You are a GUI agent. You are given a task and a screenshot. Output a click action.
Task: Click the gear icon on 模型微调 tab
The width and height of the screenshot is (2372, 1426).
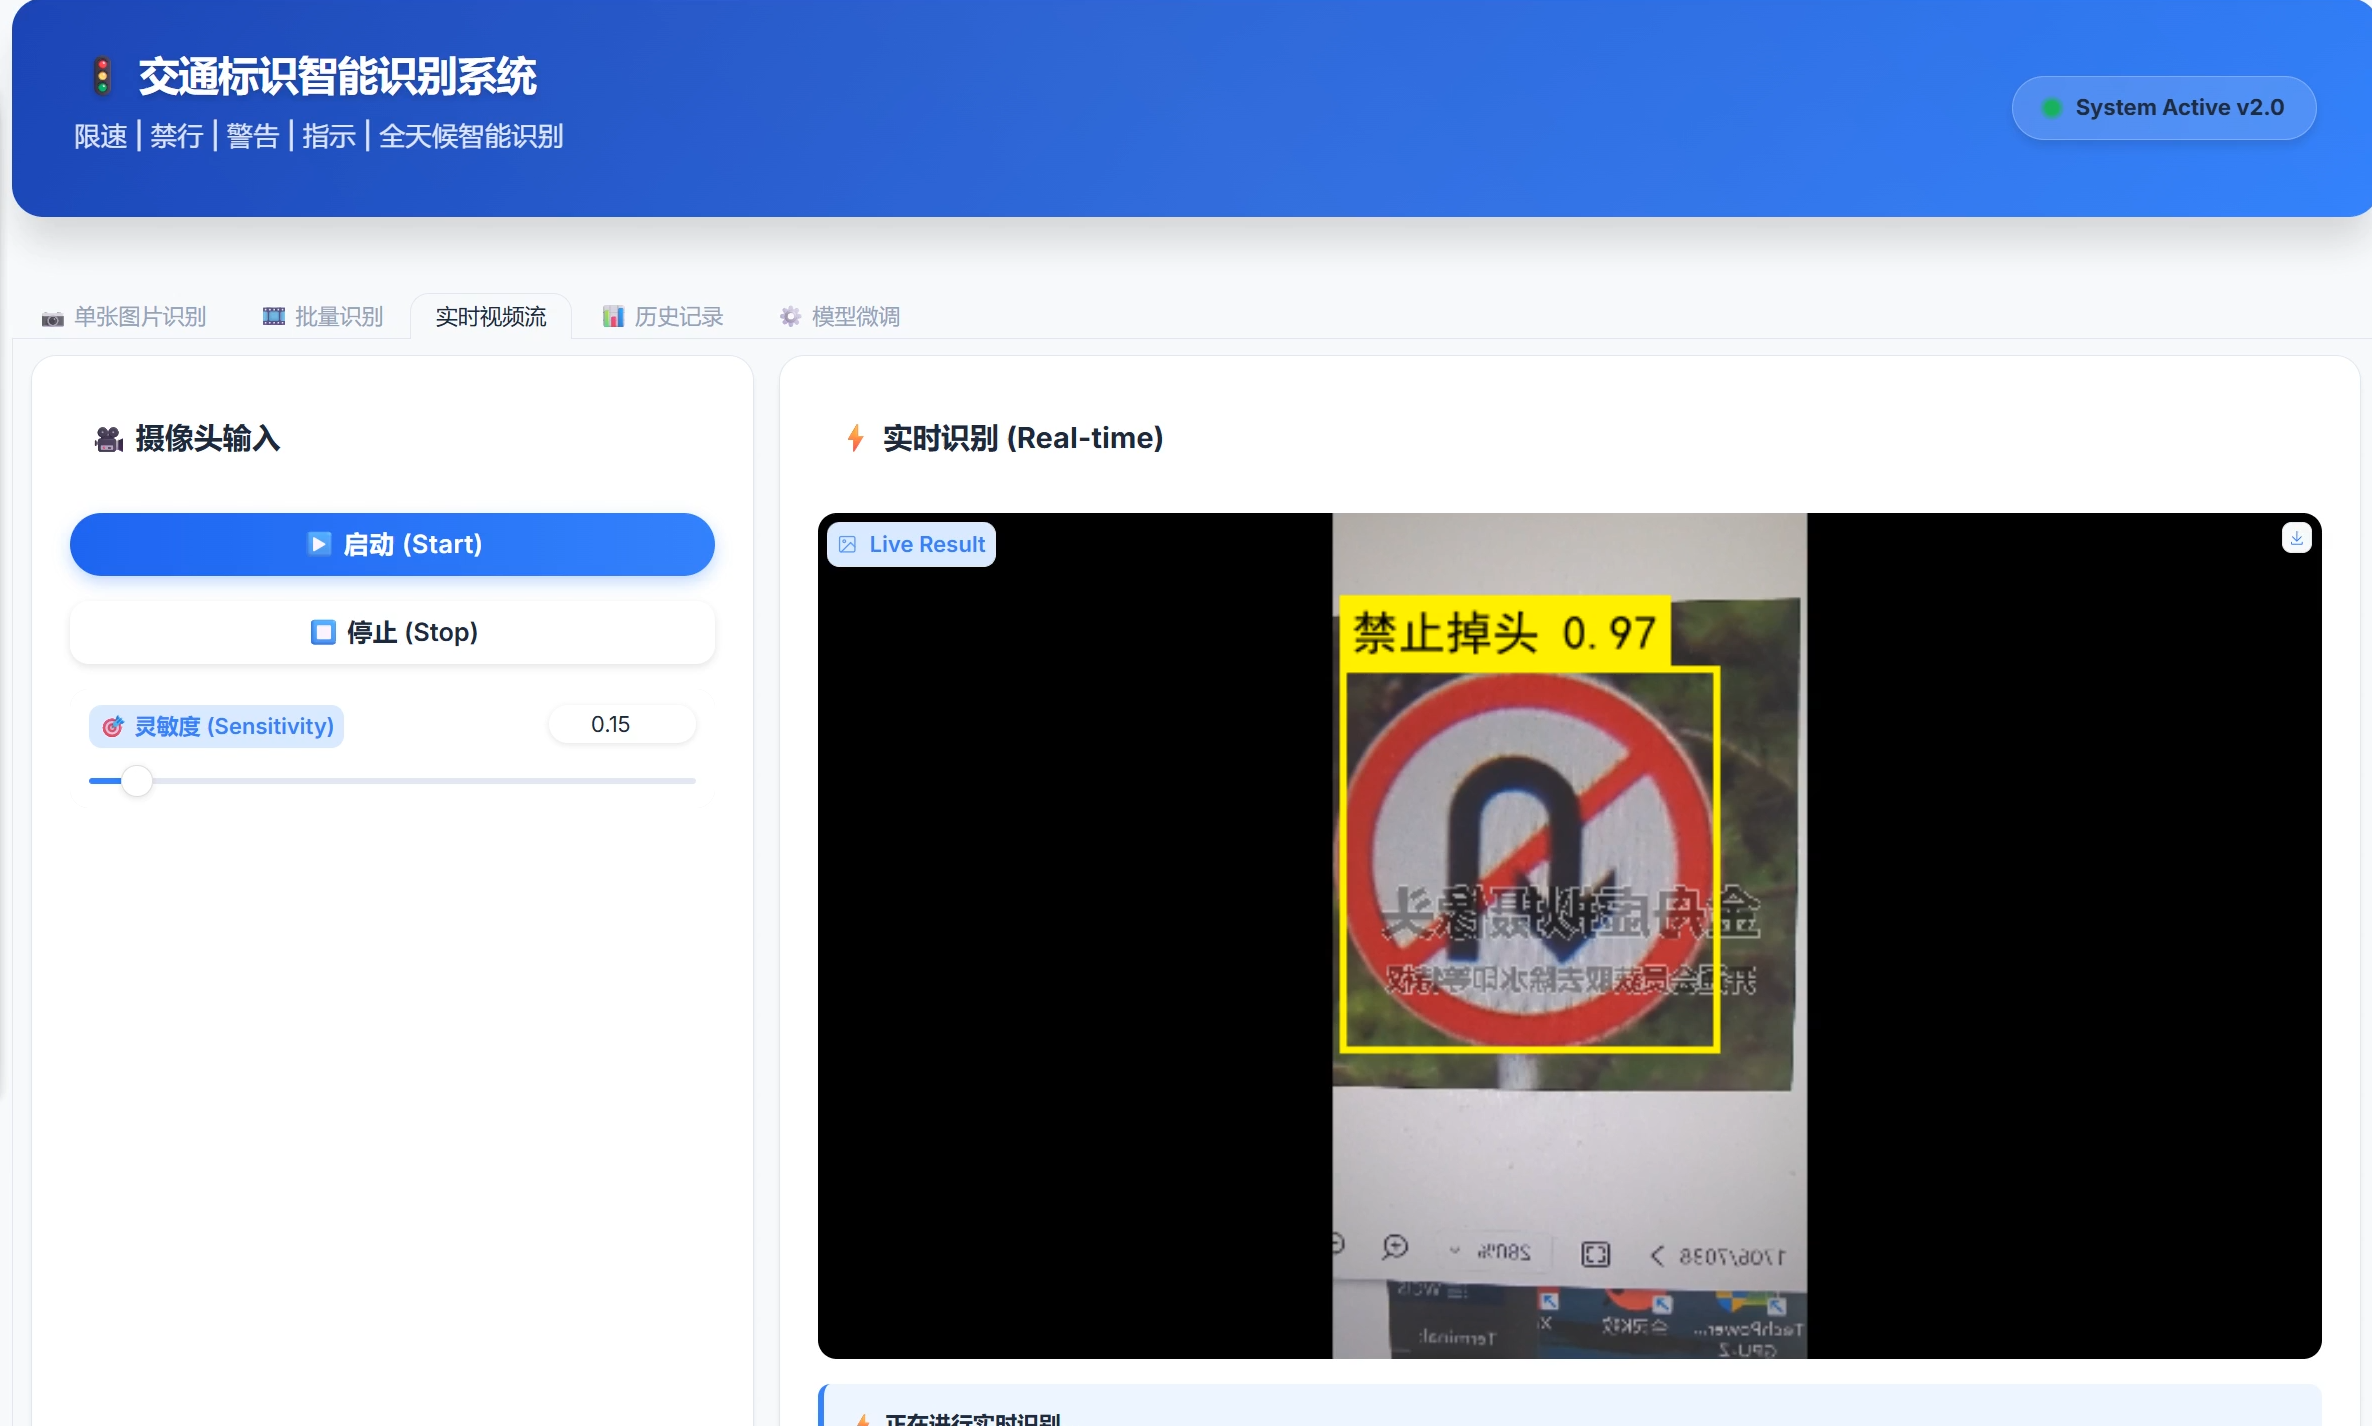pyautogui.click(x=790, y=317)
